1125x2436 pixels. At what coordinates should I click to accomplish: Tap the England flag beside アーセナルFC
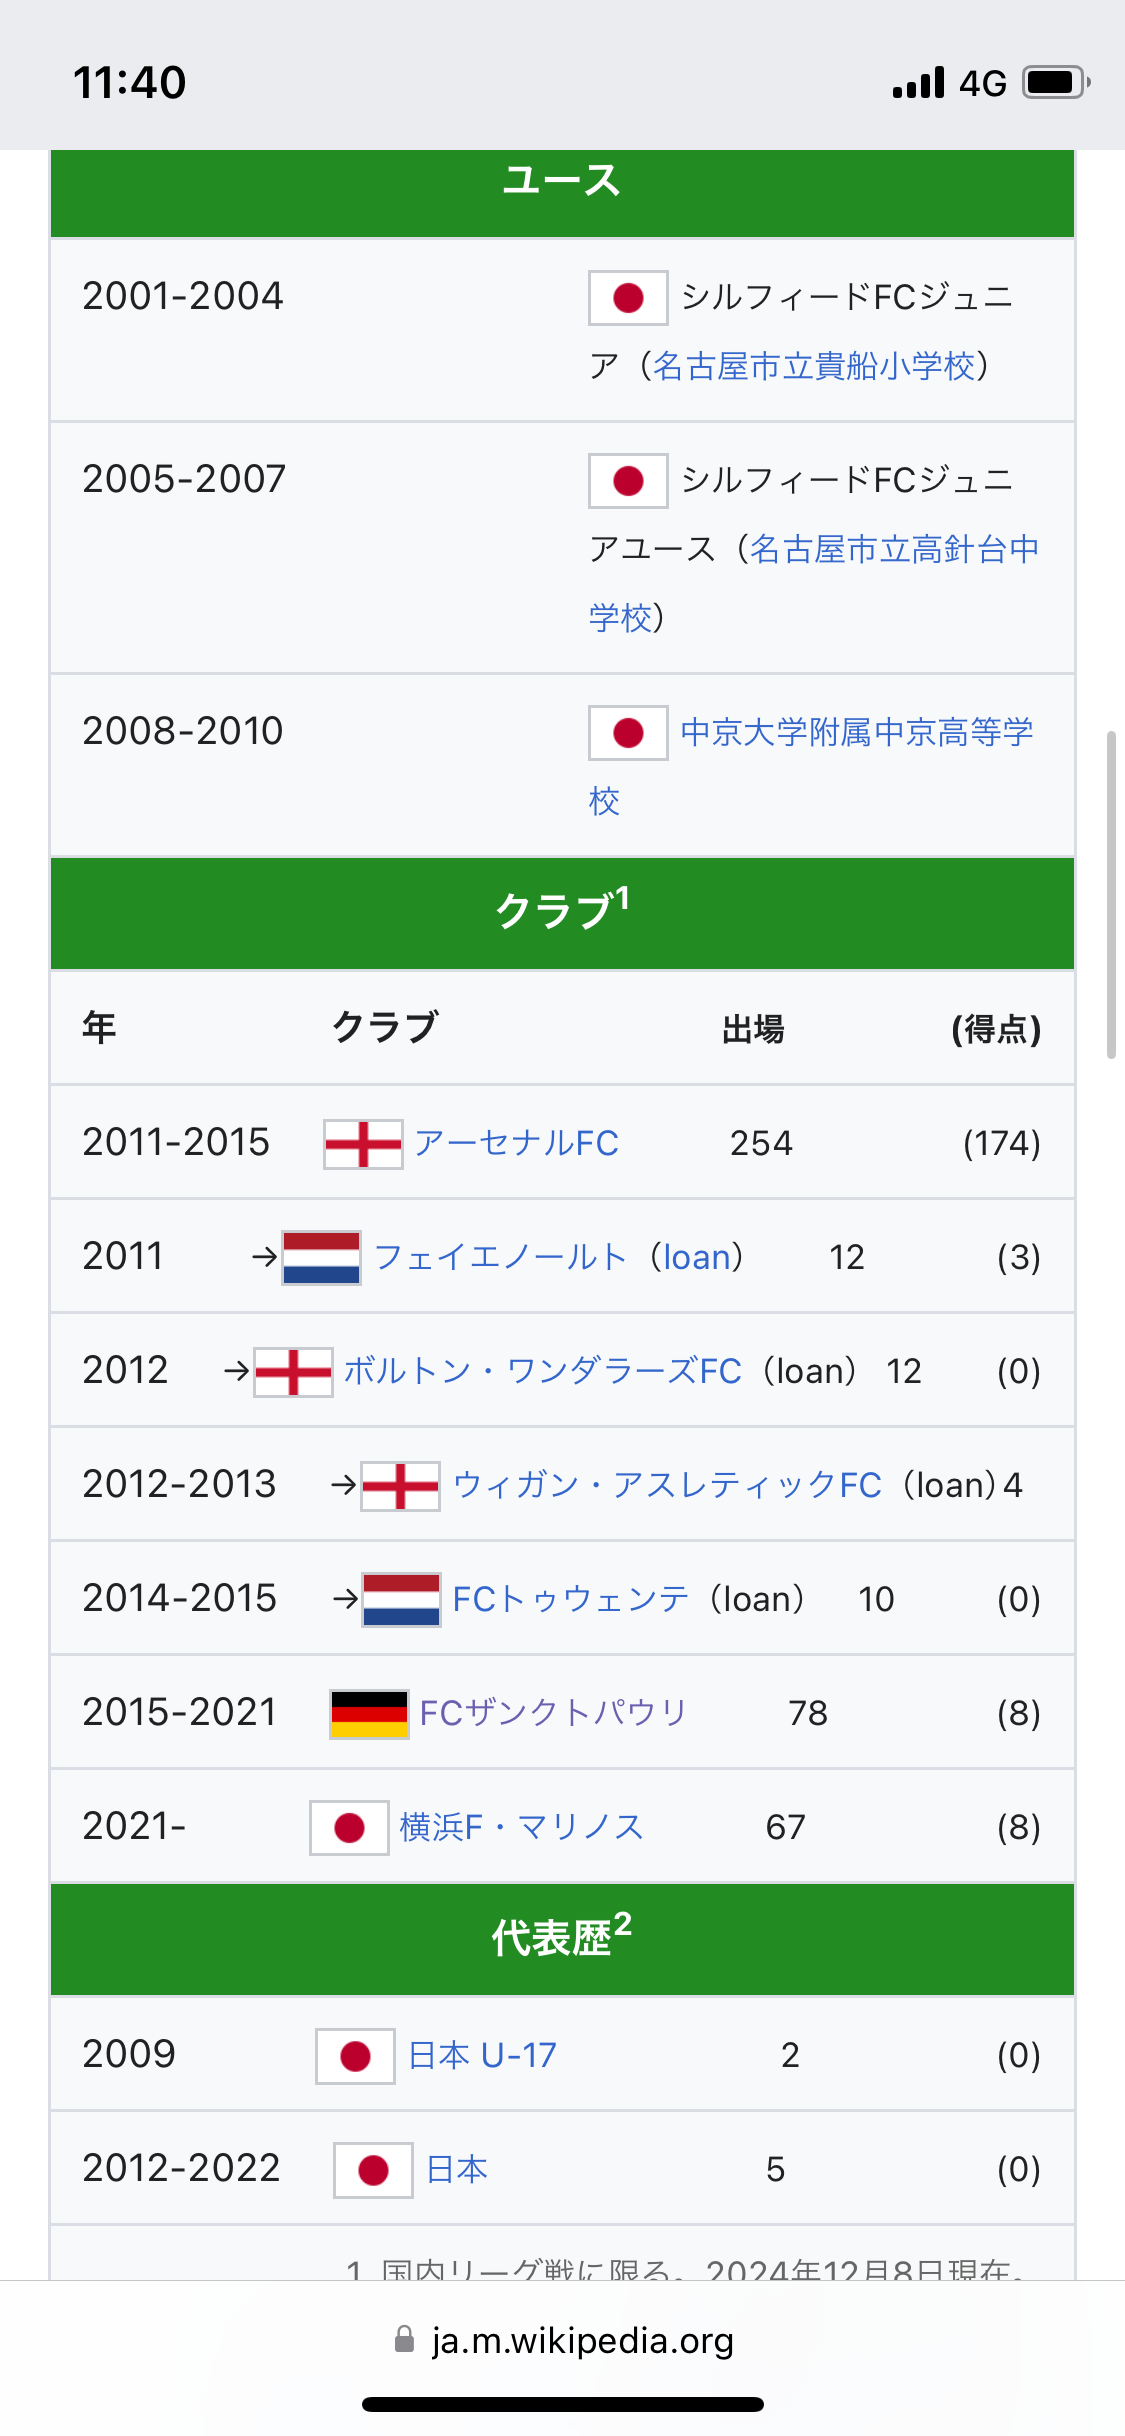[x=363, y=1144]
